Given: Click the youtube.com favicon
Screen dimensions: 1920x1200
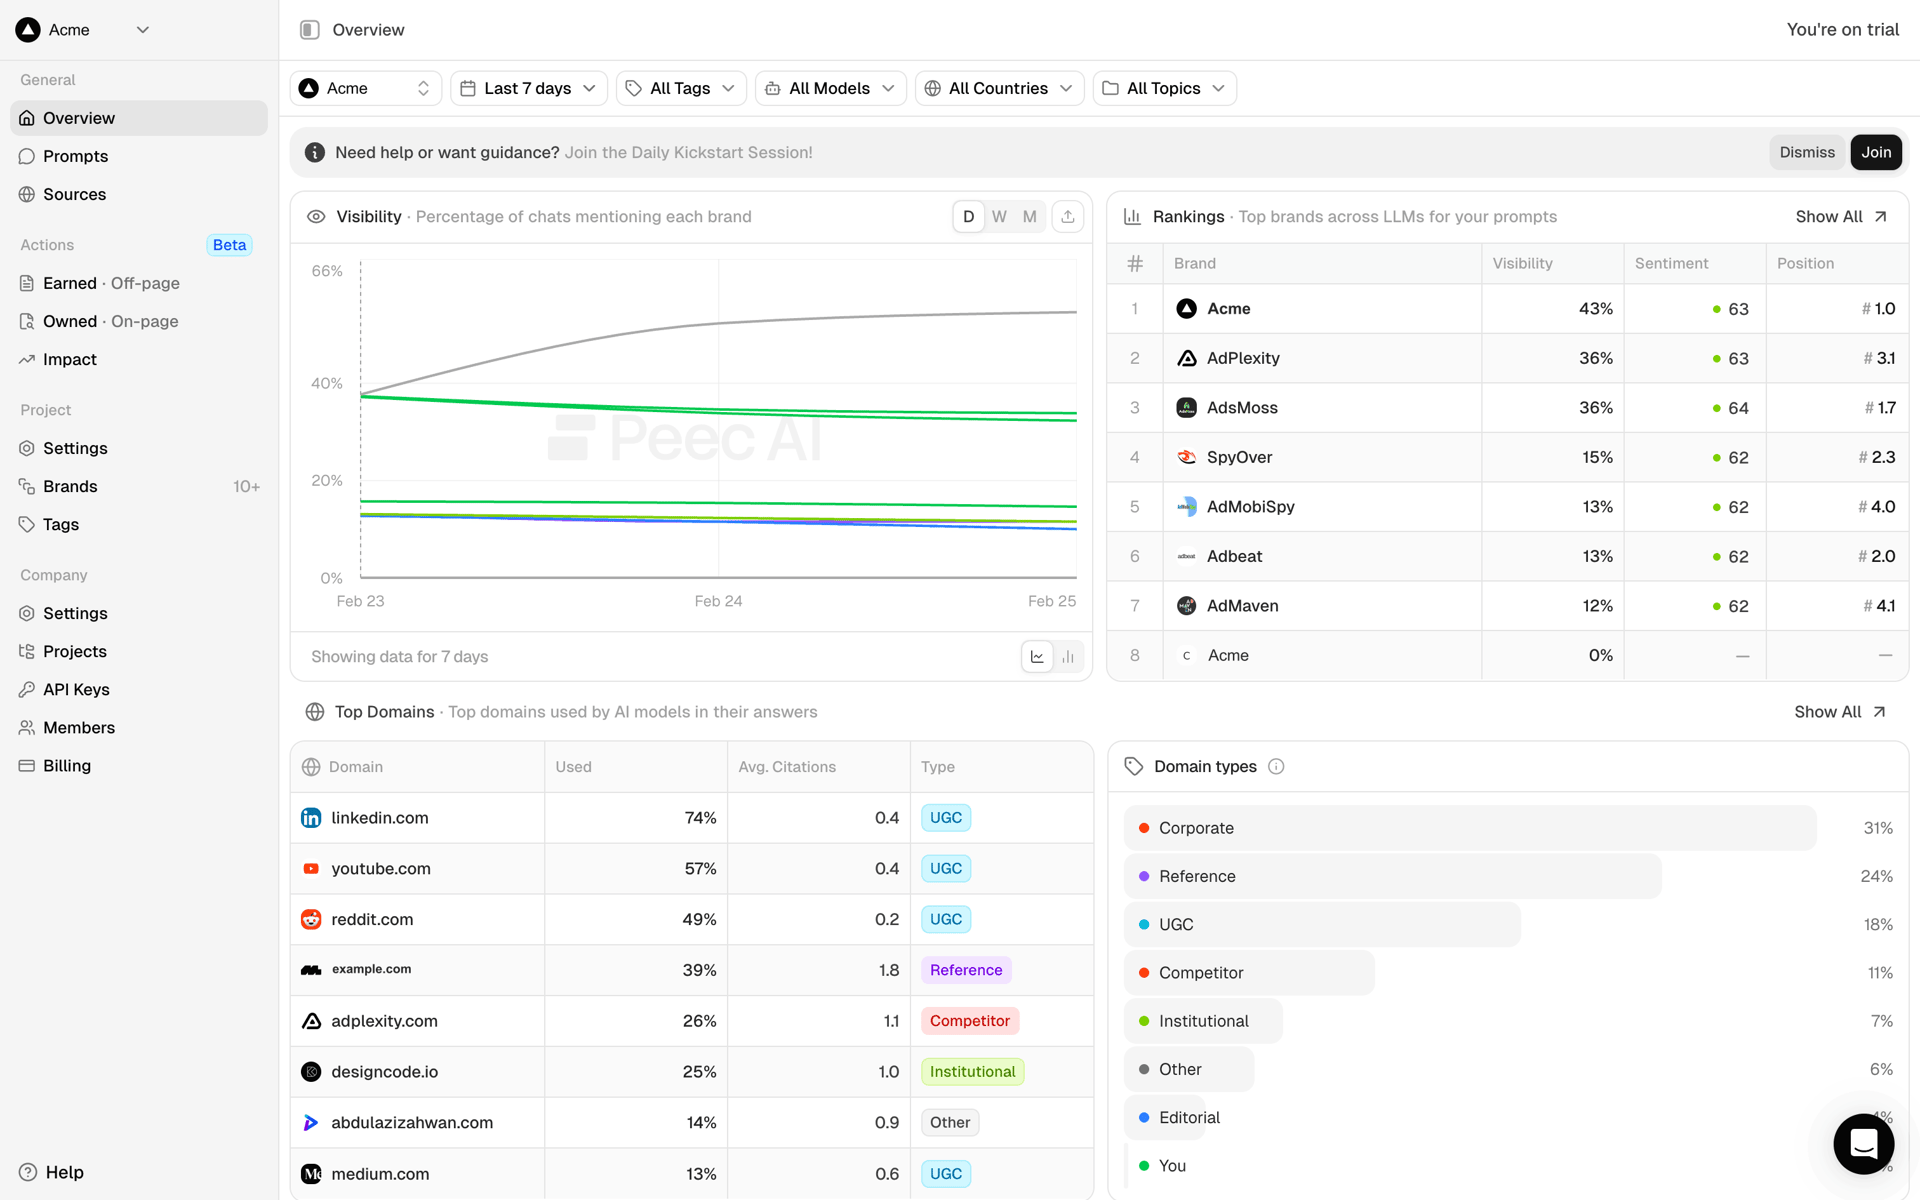Looking at the screenshot, I should coord(311,869).
